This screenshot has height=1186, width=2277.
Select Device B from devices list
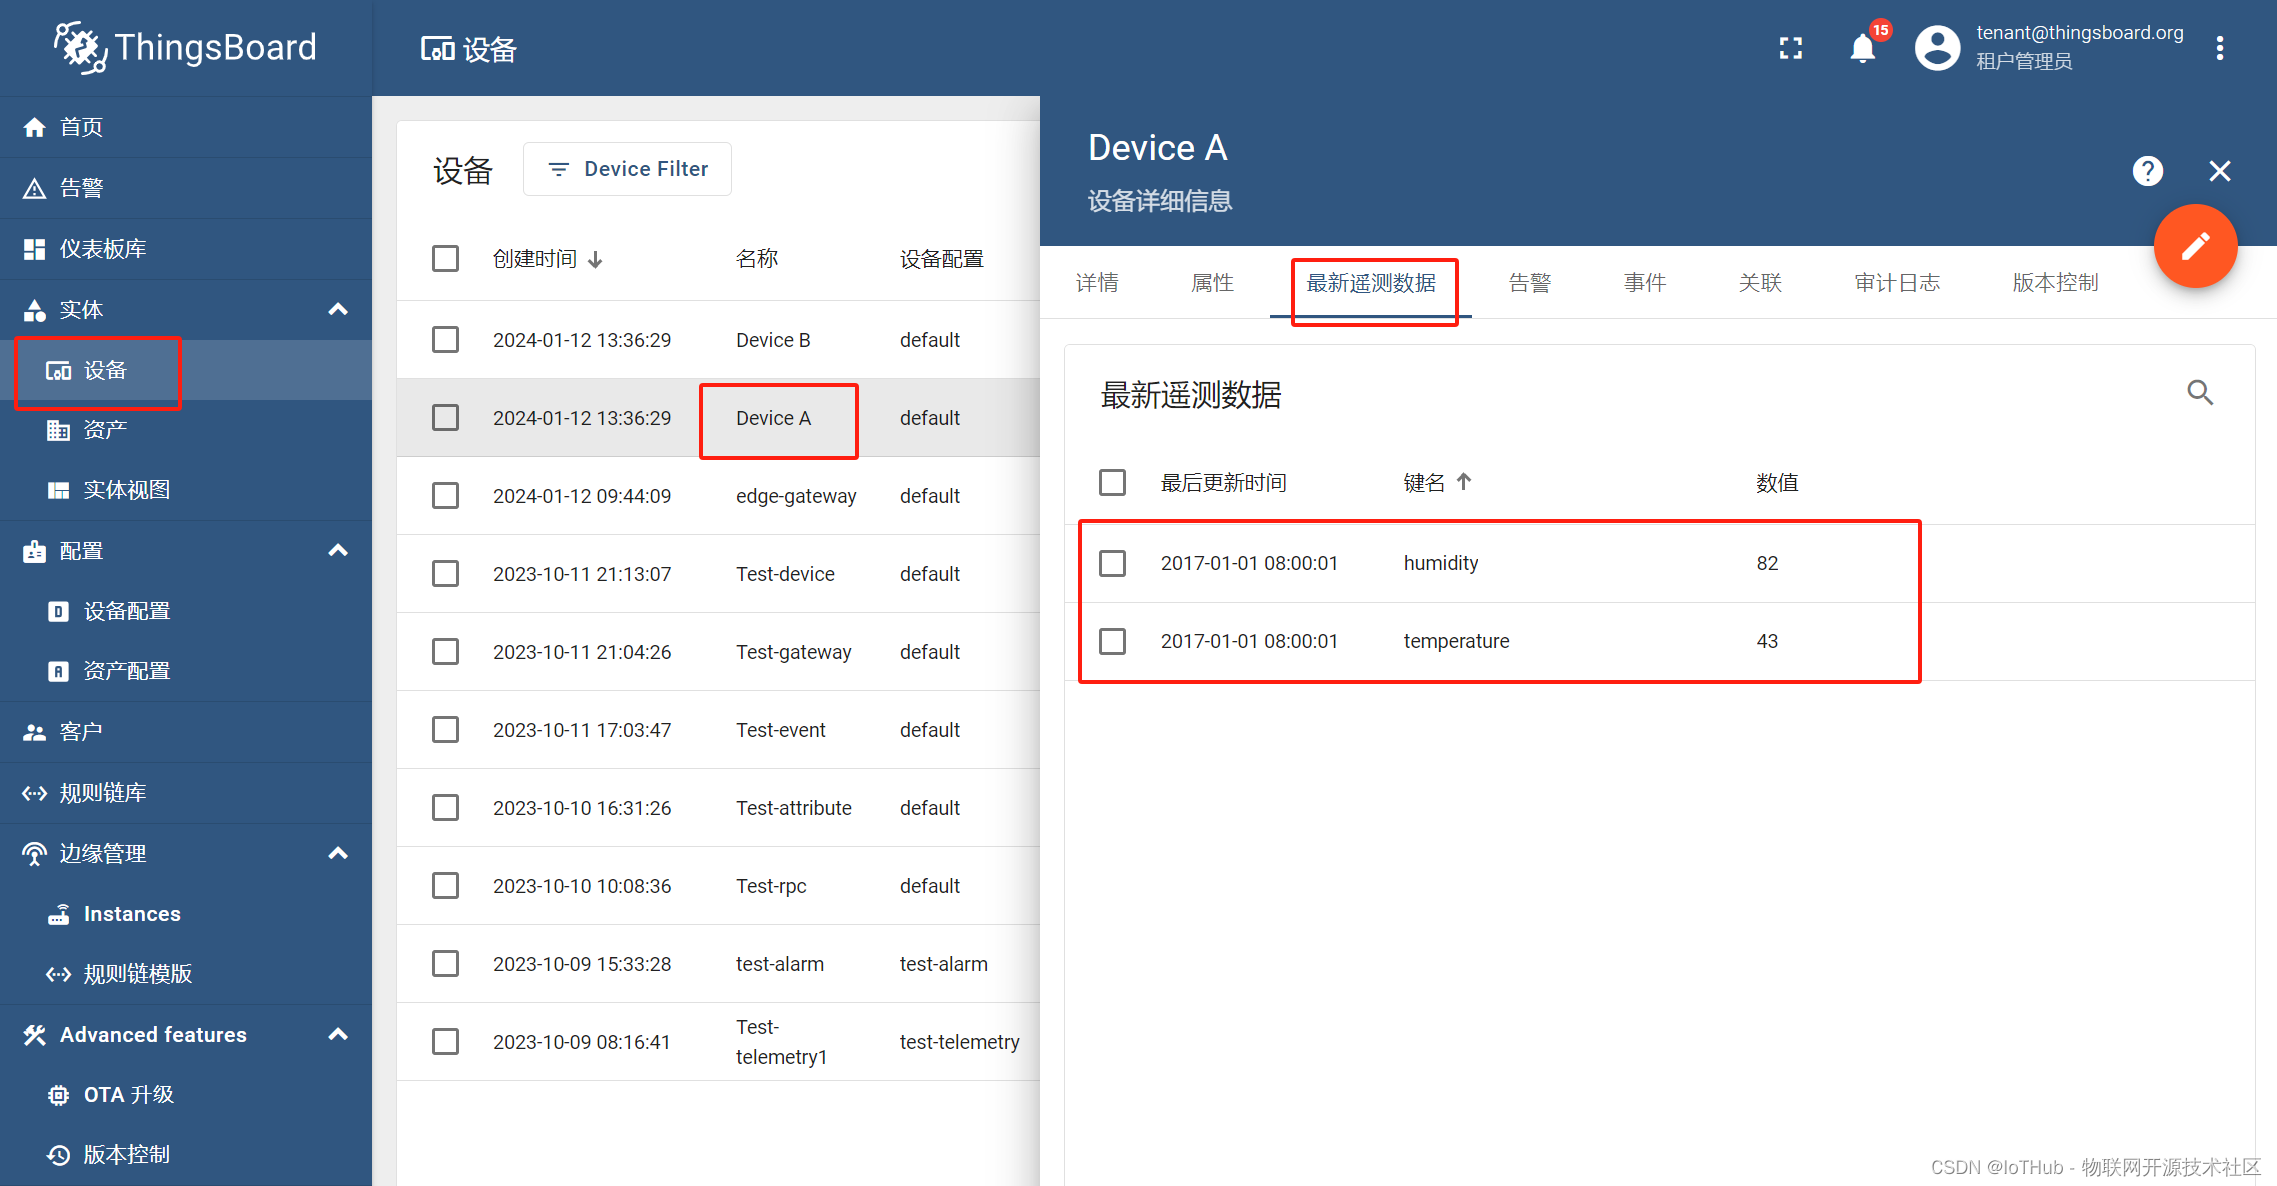[x=771, y=340]
